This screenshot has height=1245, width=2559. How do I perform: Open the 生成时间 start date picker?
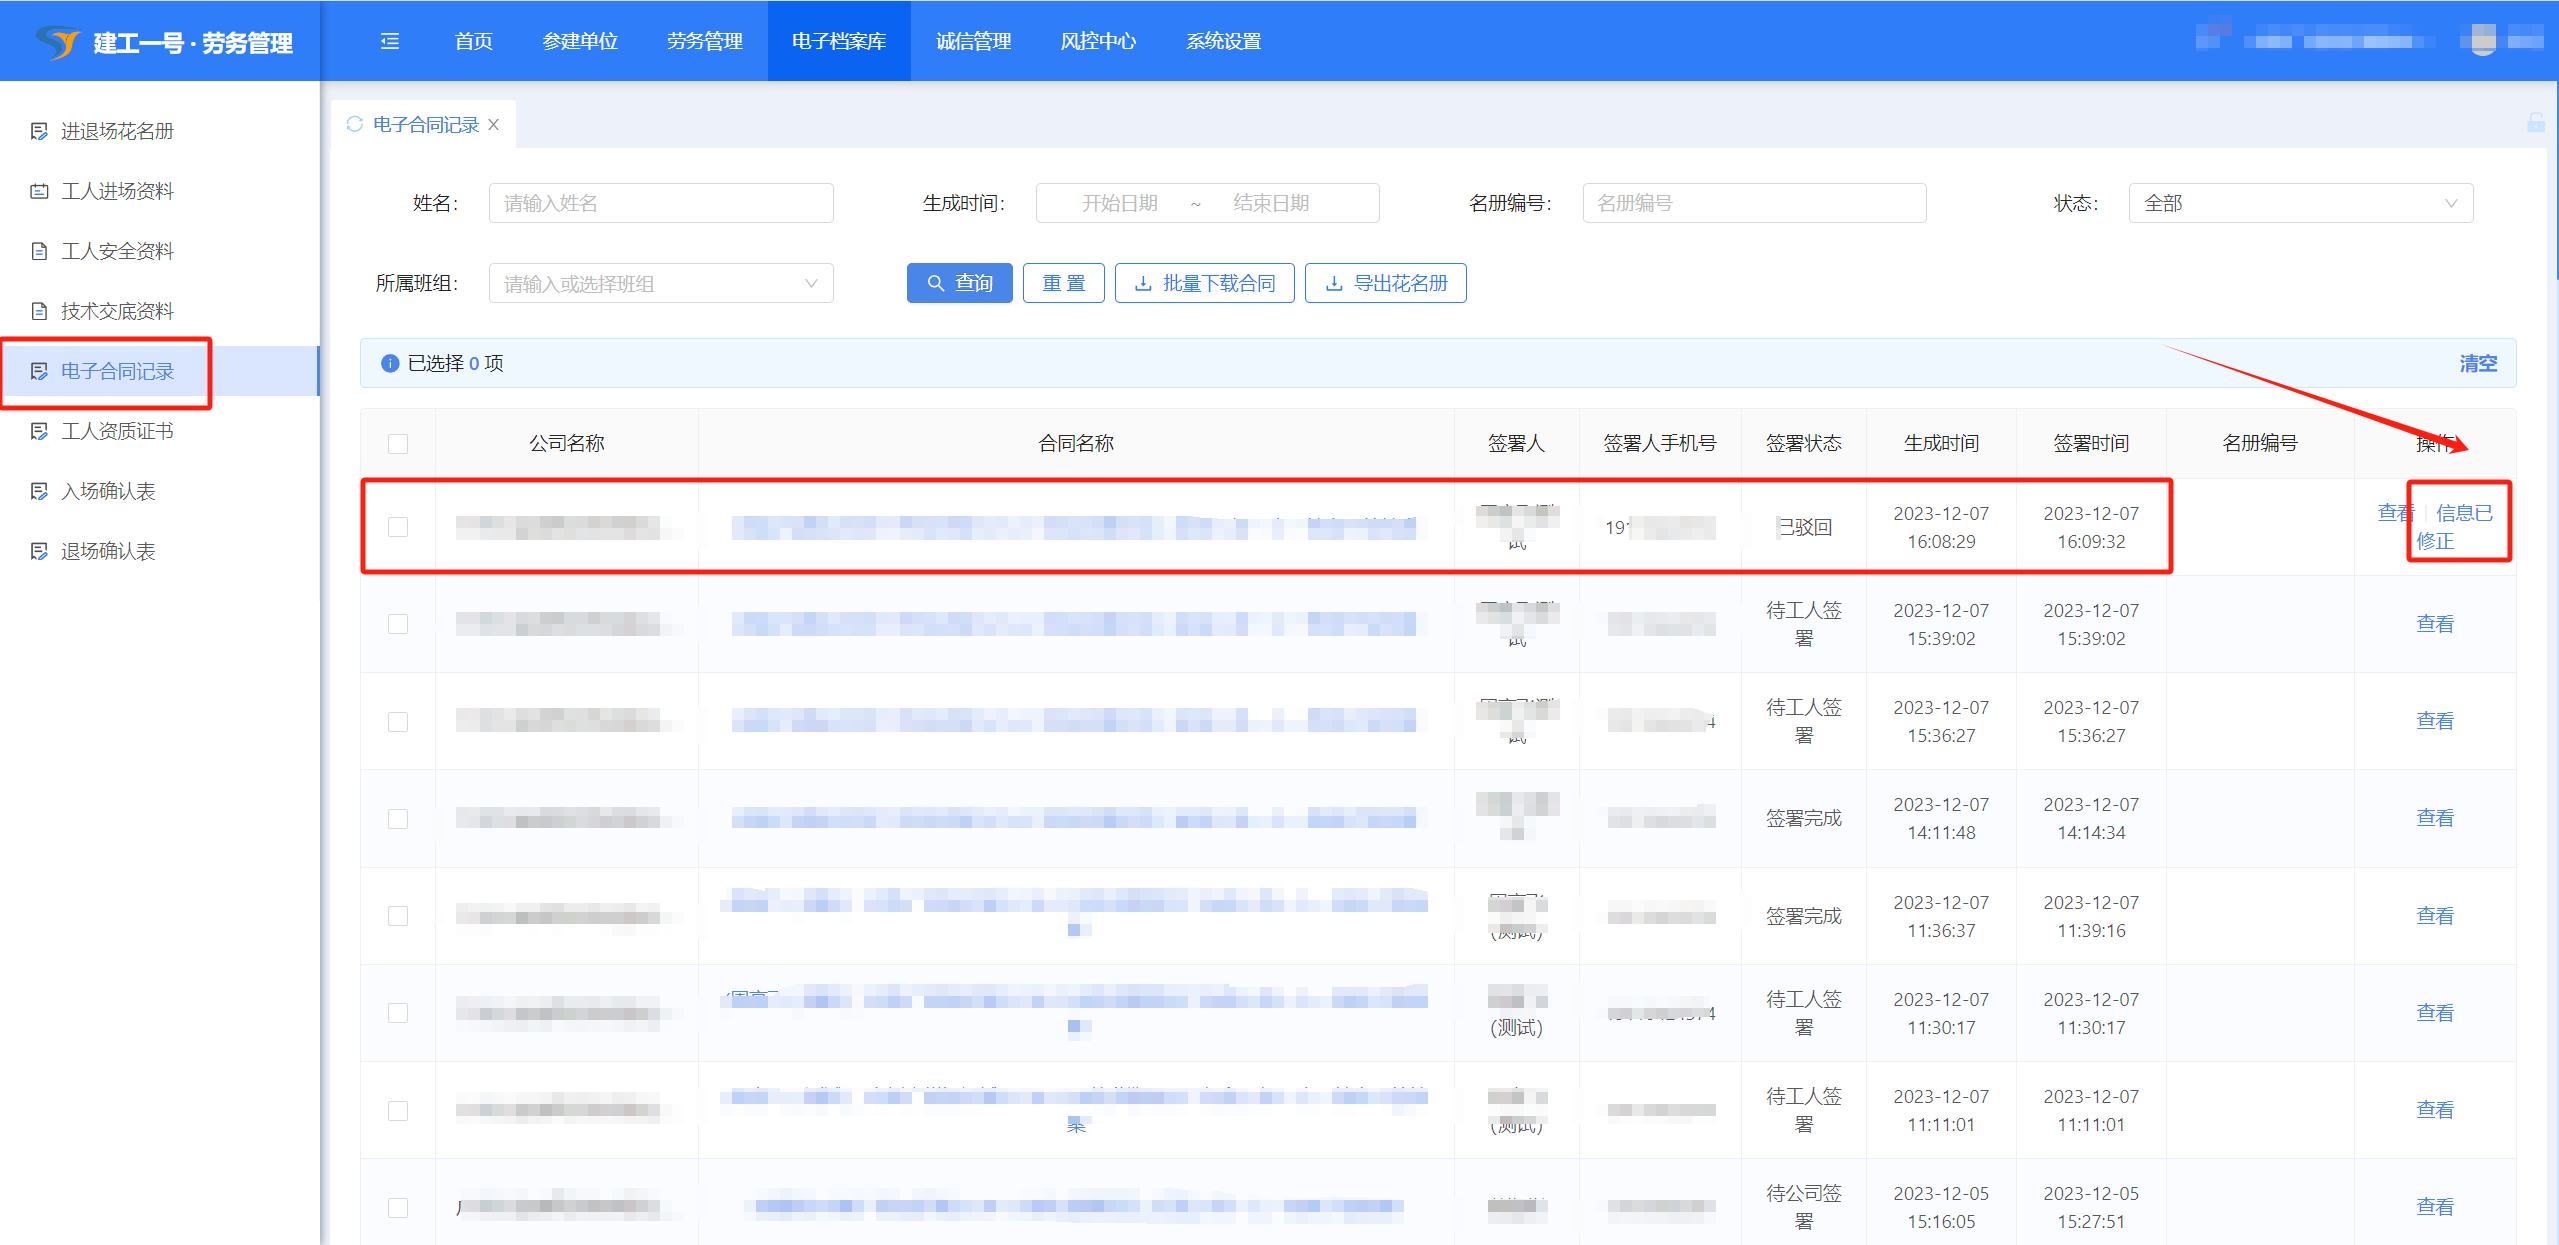tap(1119, 203)
